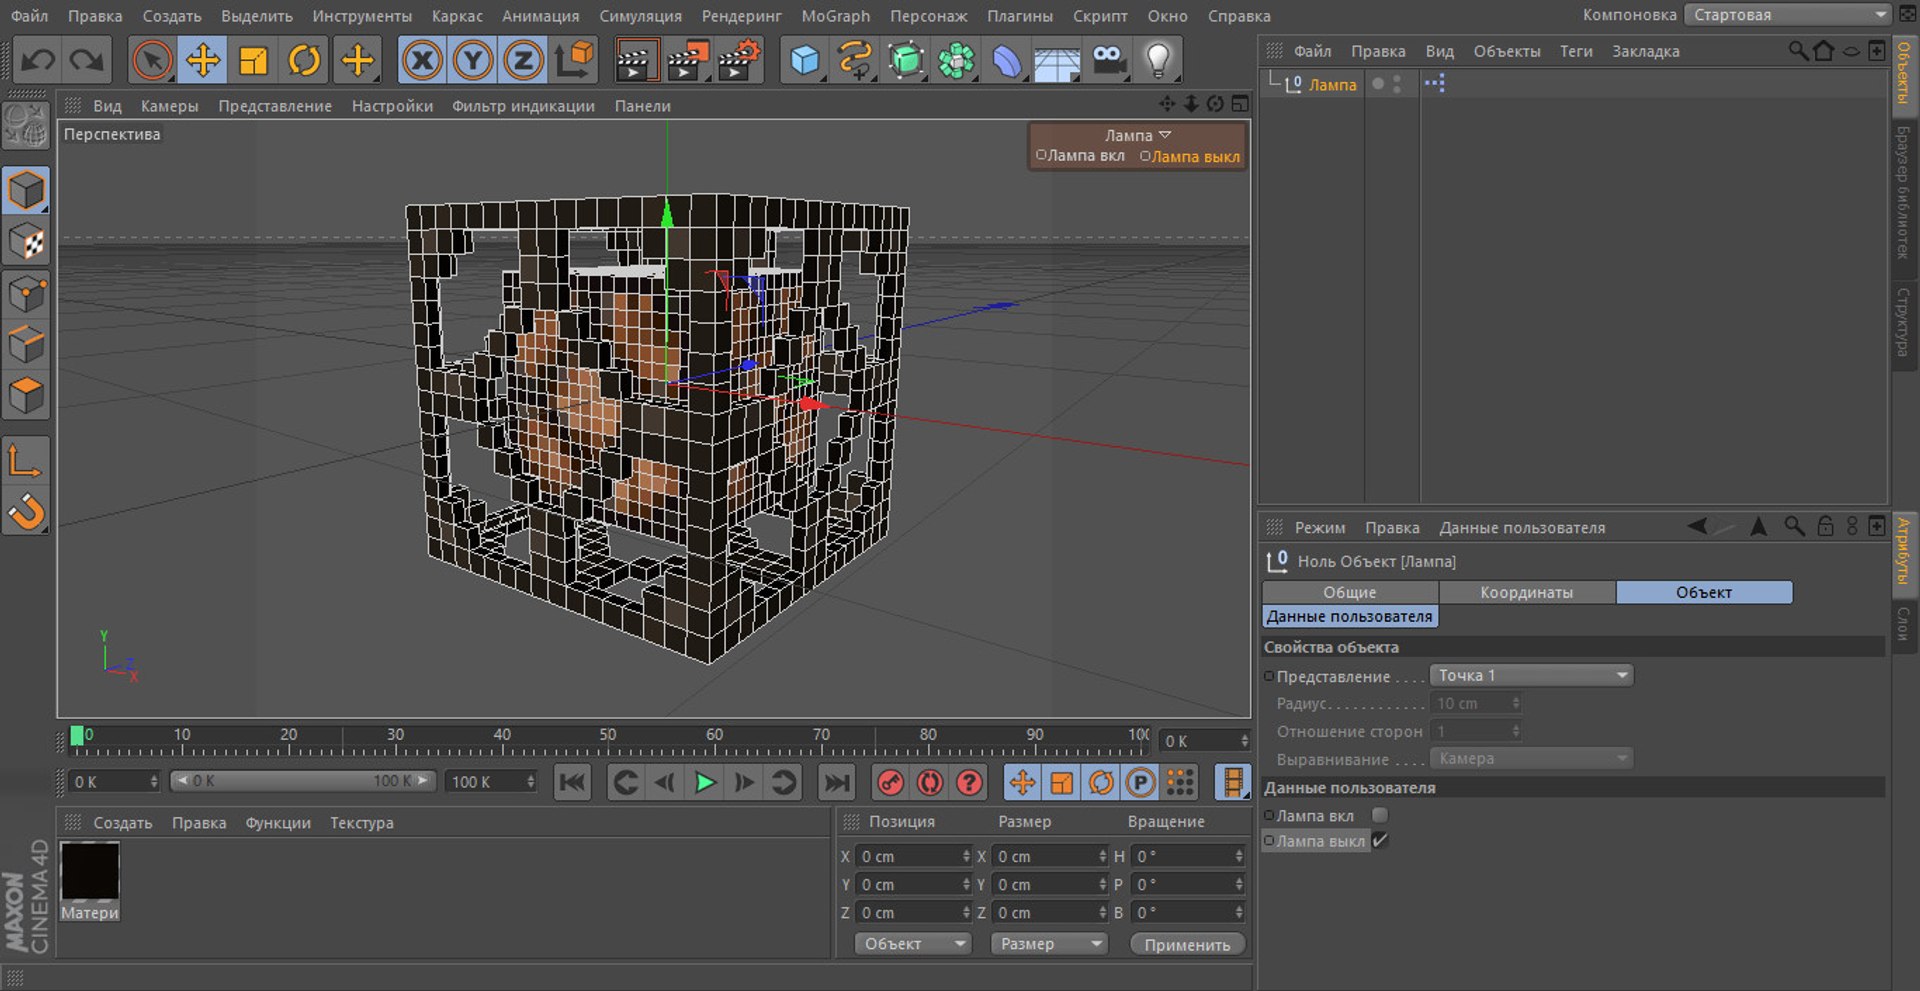Uncheck Лампа выкл checkbox in attributes

coord(1380,841)
